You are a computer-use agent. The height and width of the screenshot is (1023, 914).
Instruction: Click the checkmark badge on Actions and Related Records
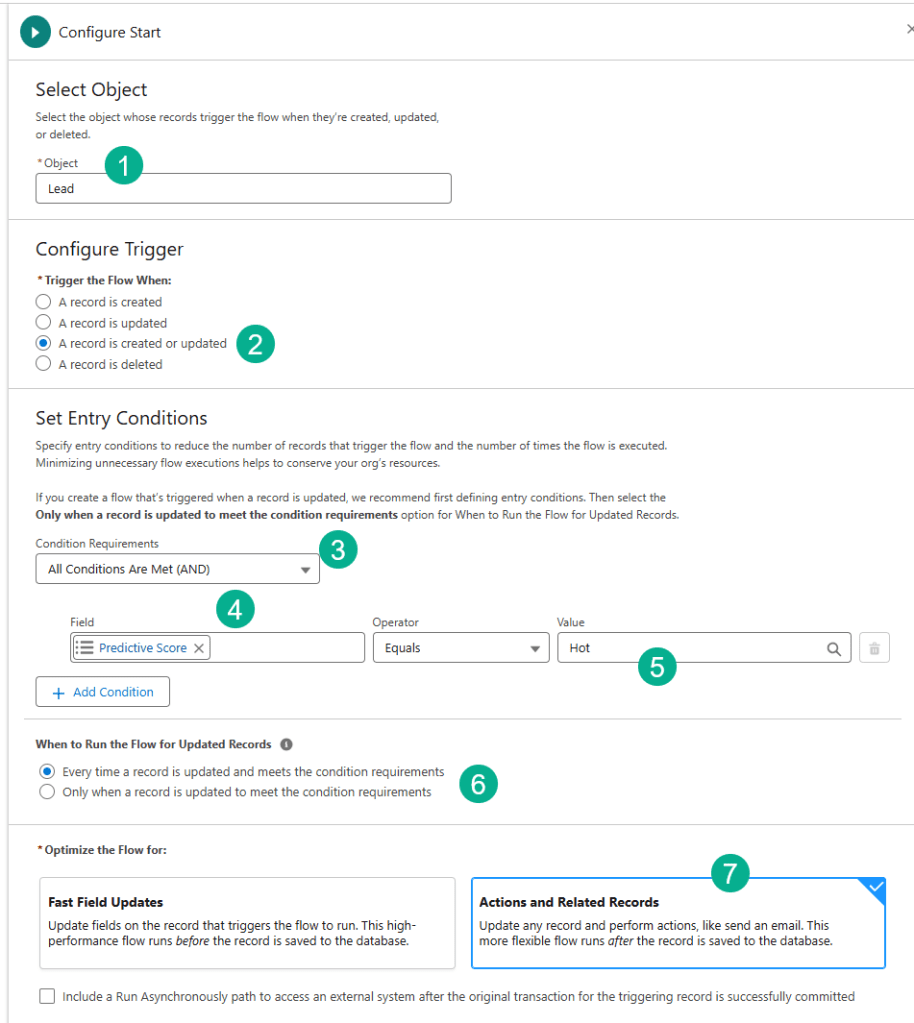[x=875, y=887]
